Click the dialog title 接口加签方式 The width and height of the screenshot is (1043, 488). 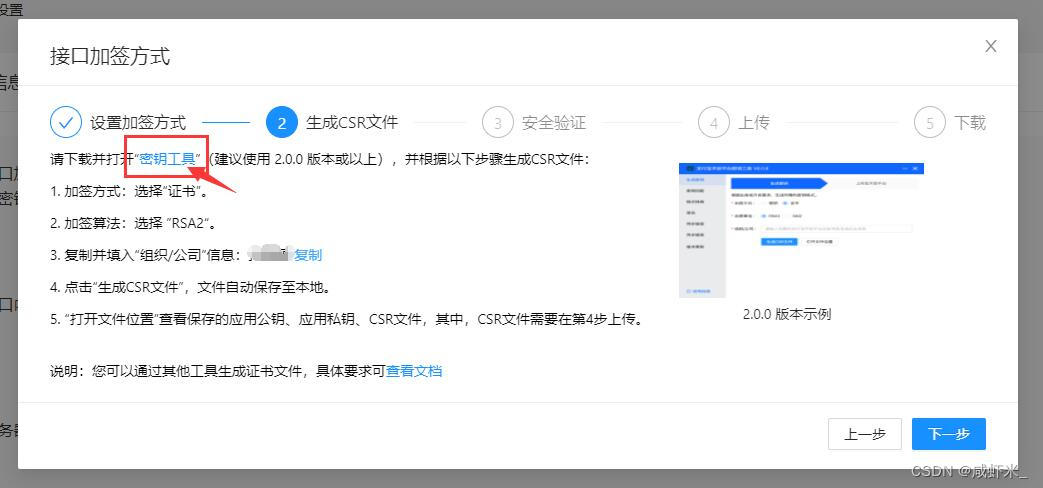point(110,56)
